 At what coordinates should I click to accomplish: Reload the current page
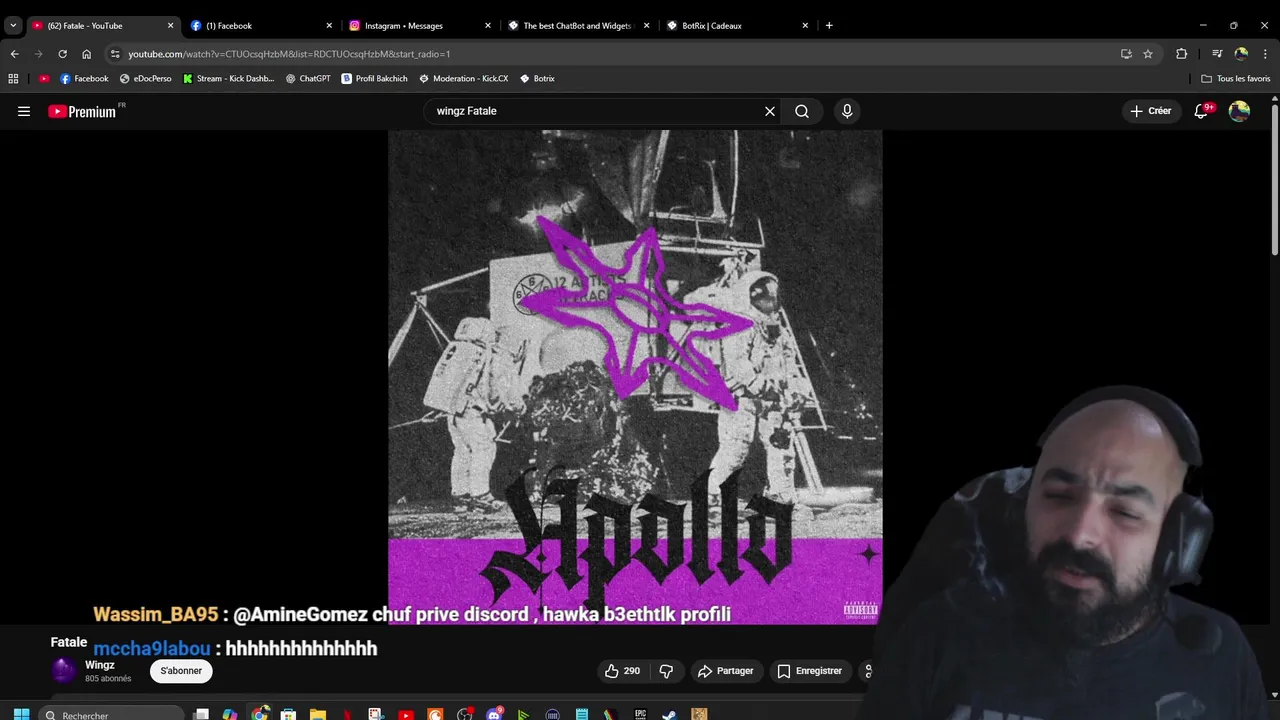pos(62,54)
